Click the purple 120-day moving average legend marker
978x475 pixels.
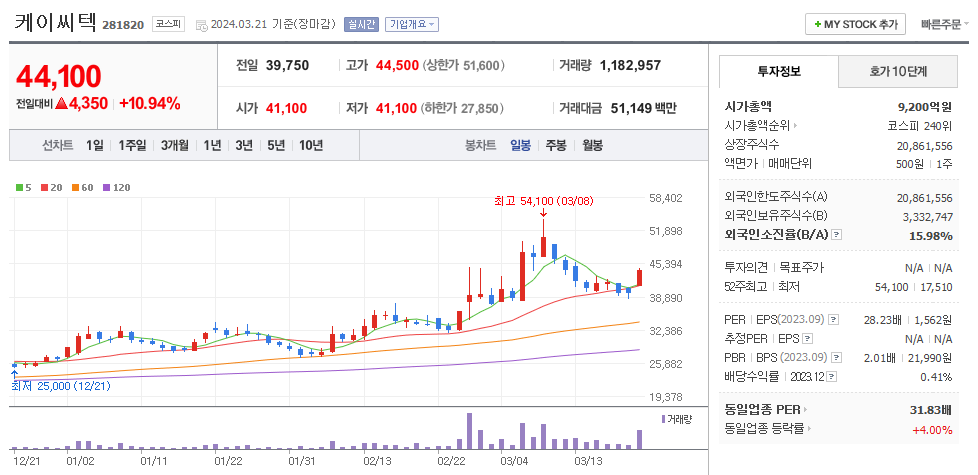[x=106, y=187]
